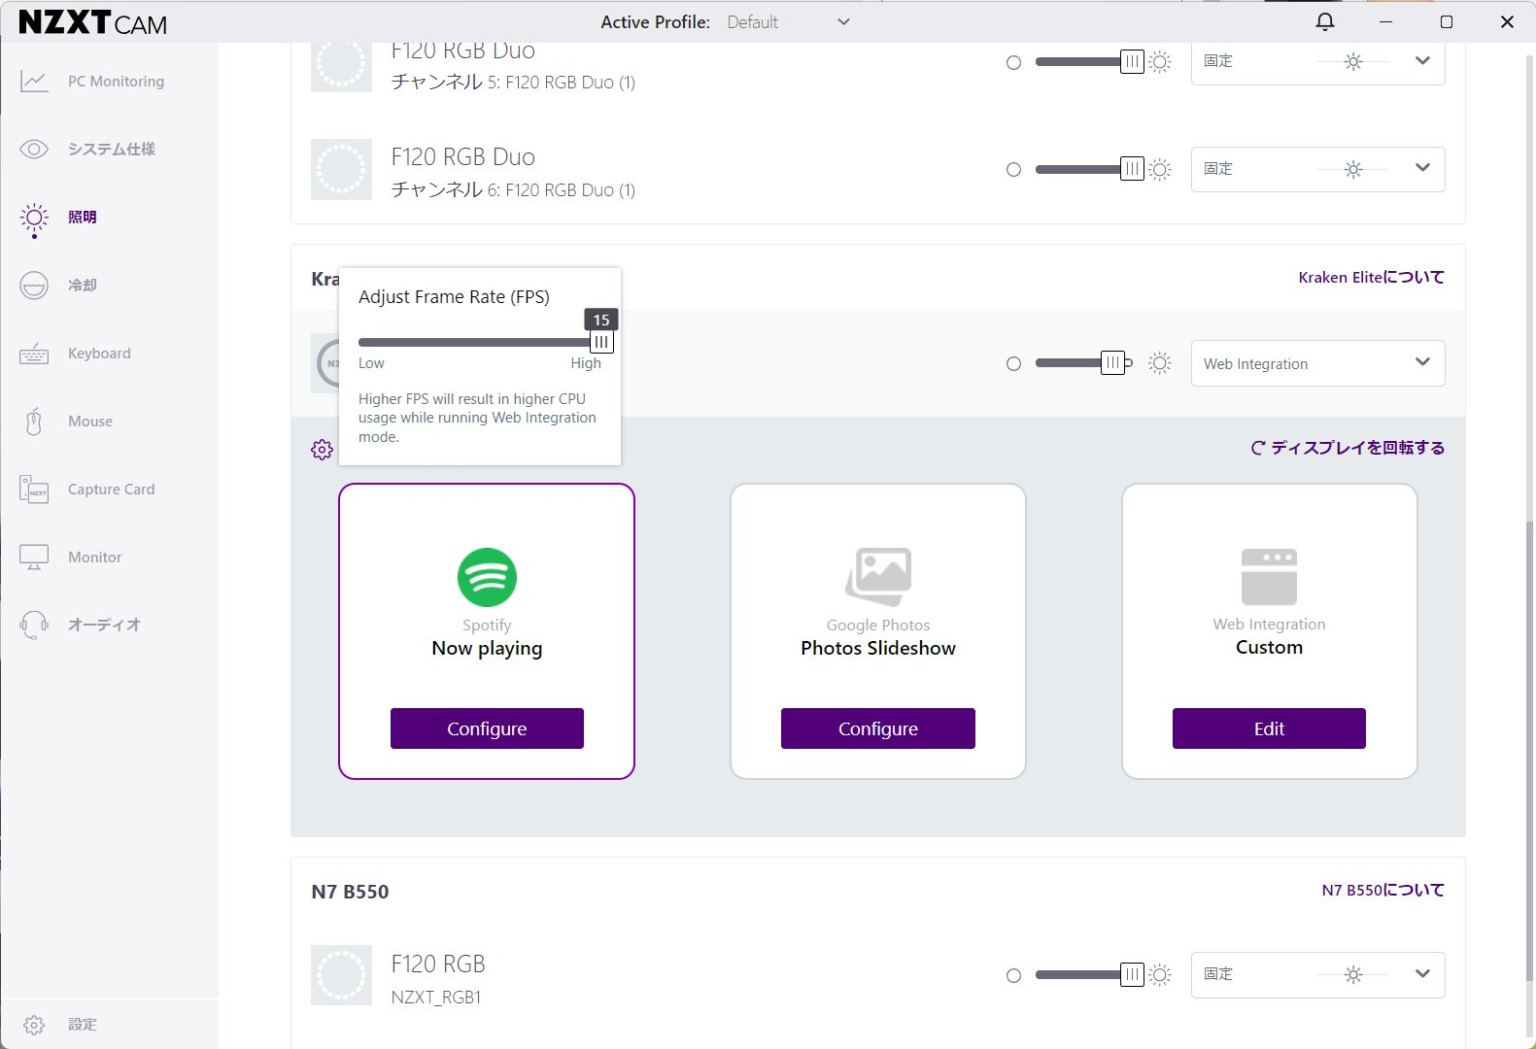1536x1049 pixels.
Task: Click the Kraken LCD settings gear icon
Action: (x=321, y=449)
